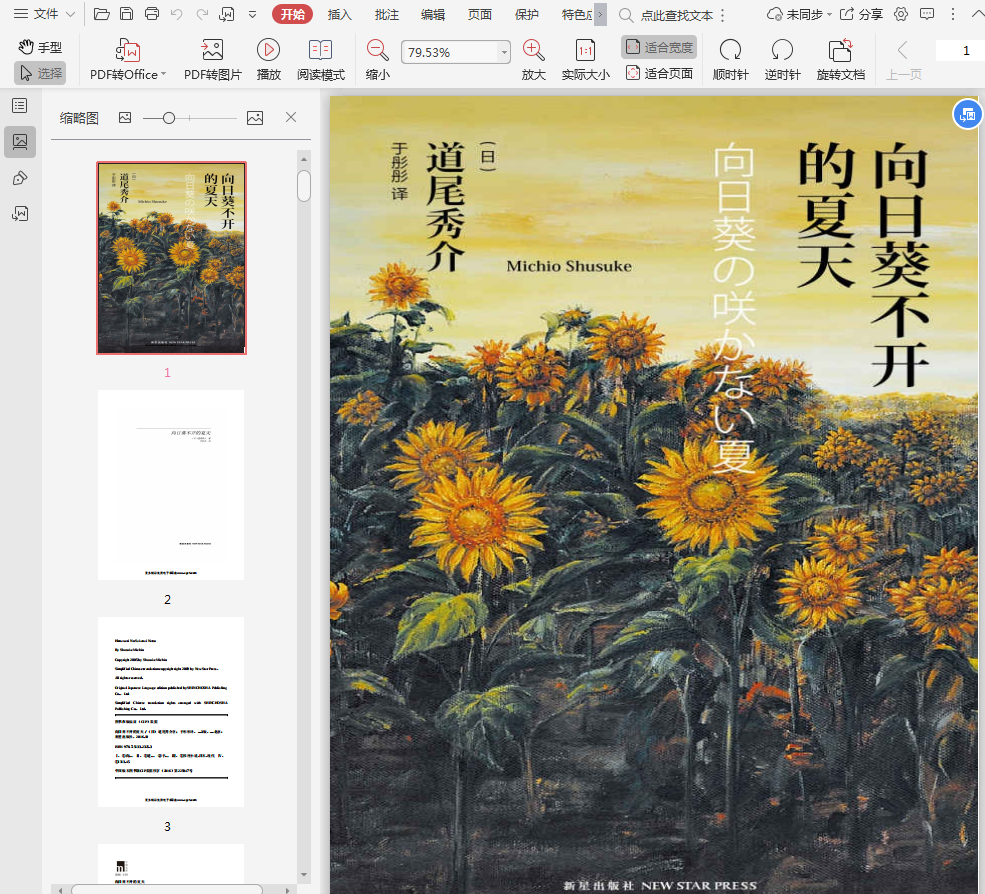Click the 播放 play button
This screenshot has width=985, height=894.
click(268, 60)
